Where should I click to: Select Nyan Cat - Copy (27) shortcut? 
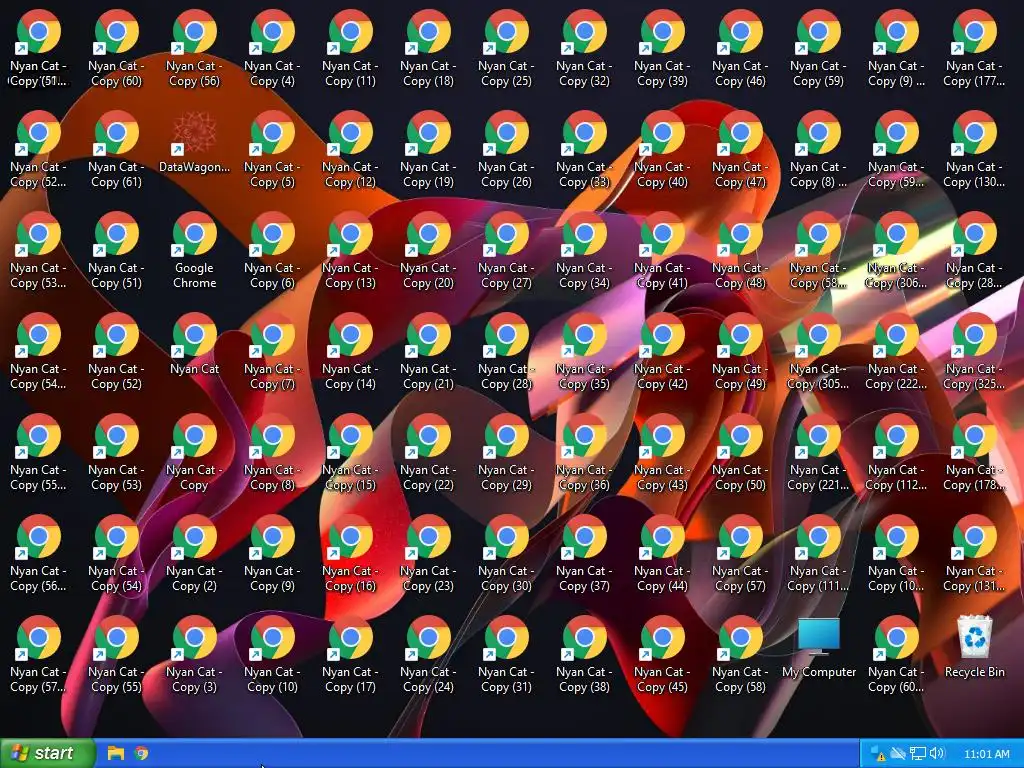pyautogui.click(x=506, y=251)
